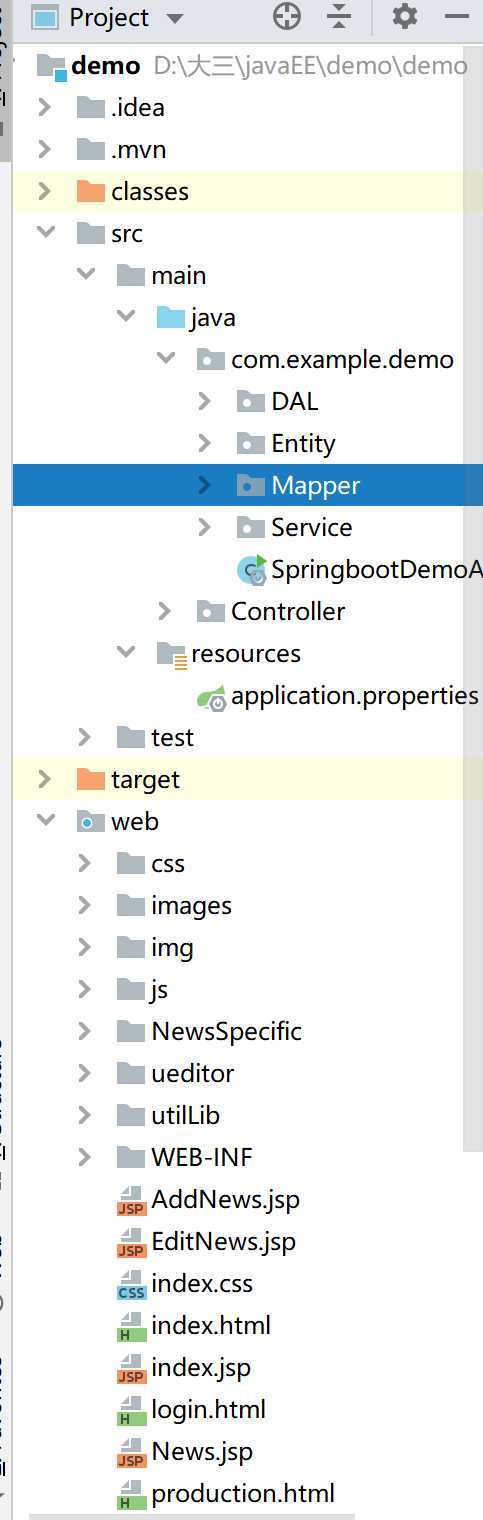
Task: Collapse the web folder chevron
Action: [x=44, y=821]
